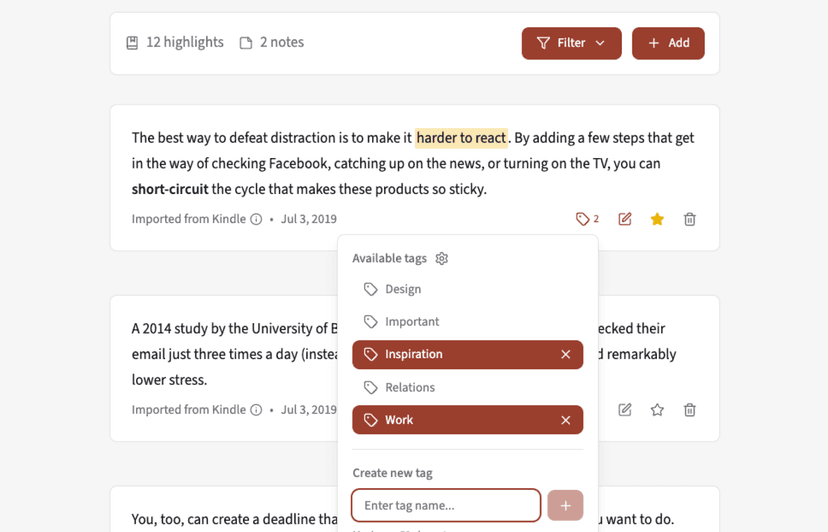Click the 12 highlights counter
This screenshot has width=828, height=532.
click(175, 42)
